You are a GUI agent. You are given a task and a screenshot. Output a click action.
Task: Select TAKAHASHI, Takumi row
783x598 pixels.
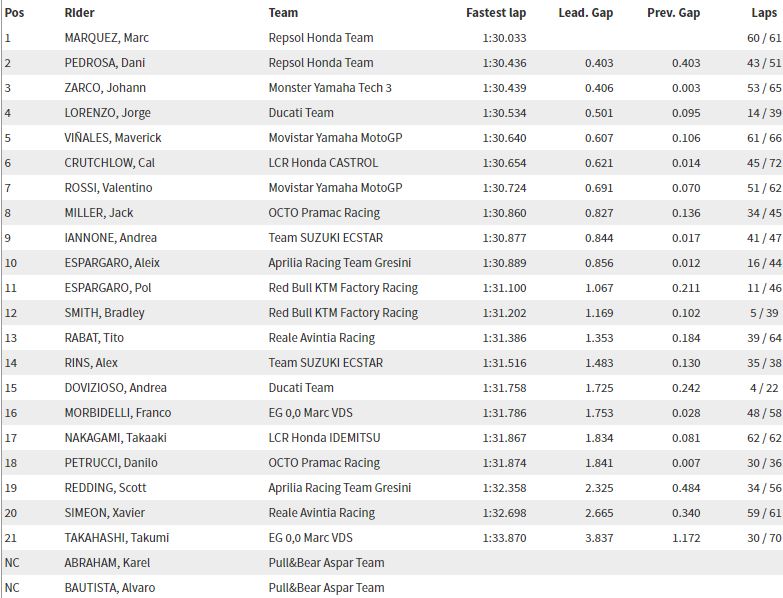392,538
